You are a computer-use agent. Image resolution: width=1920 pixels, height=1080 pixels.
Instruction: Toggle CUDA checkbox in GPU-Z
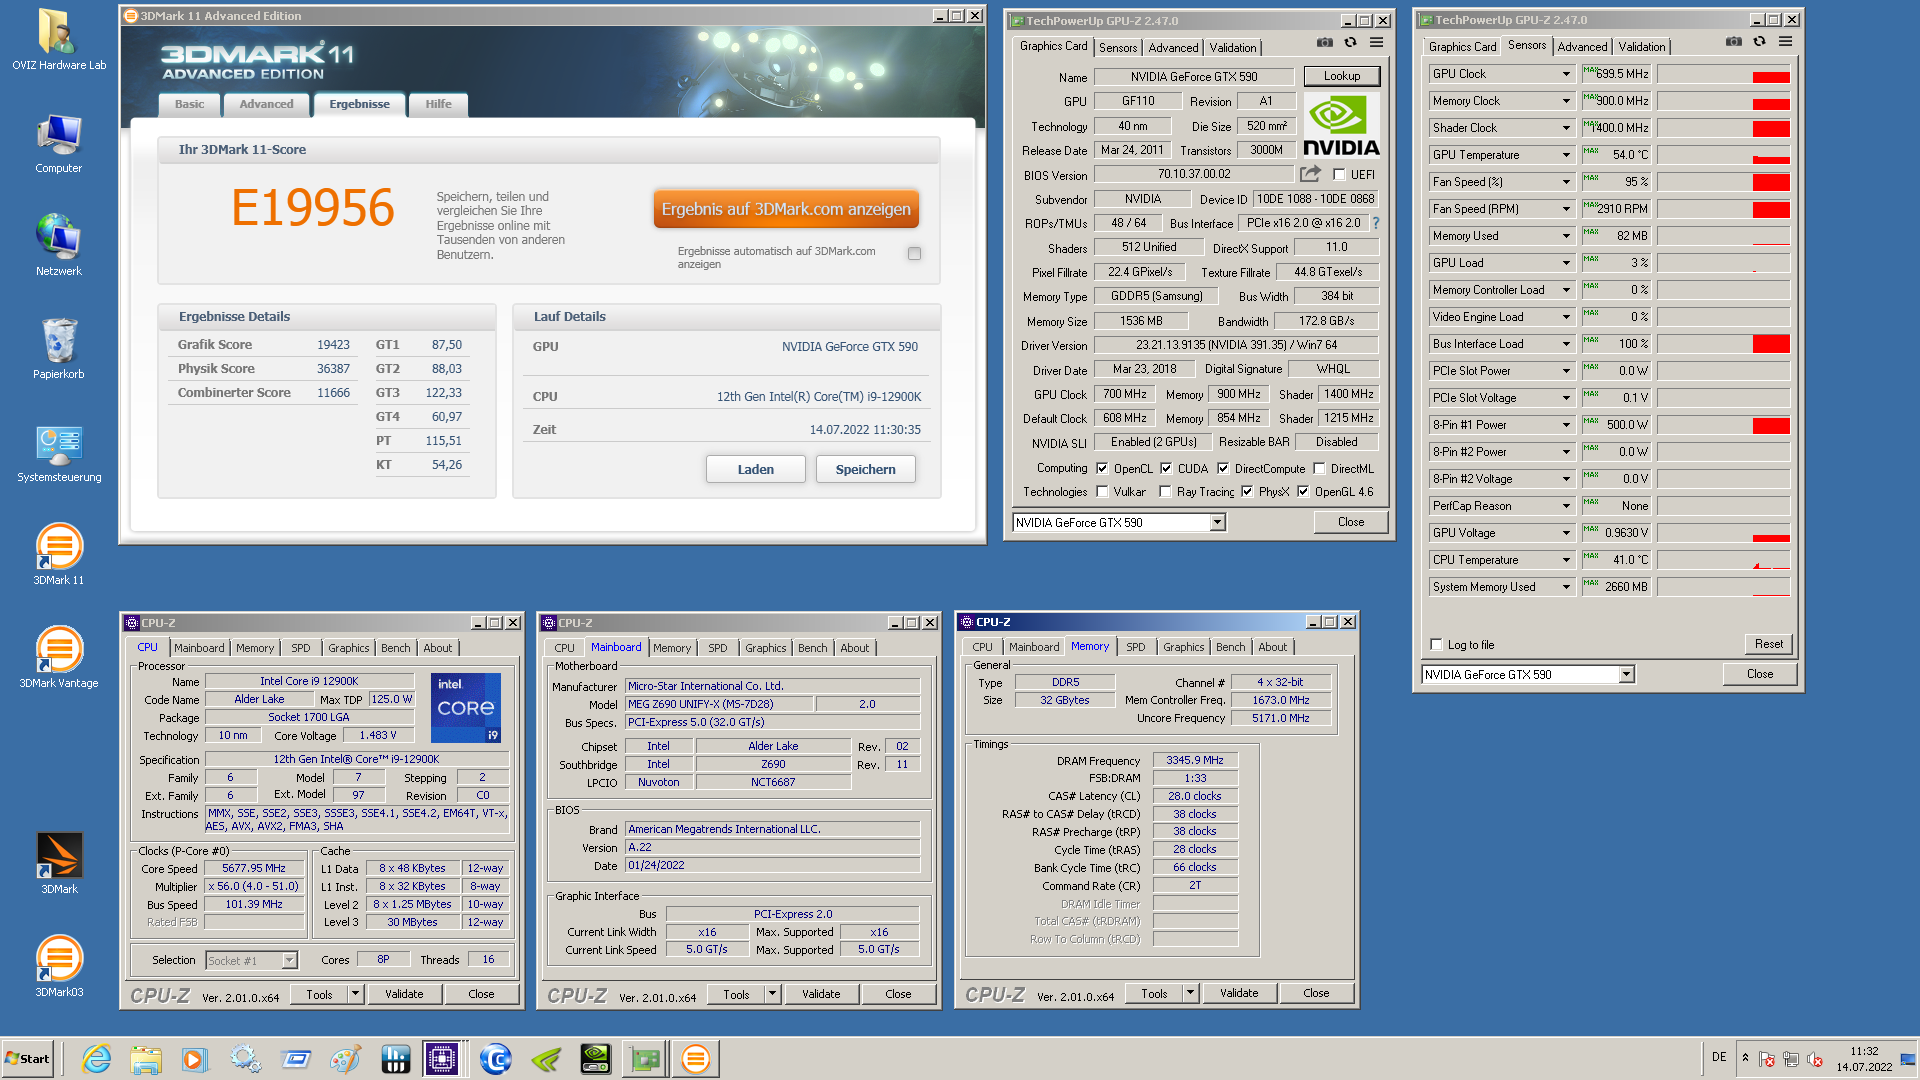(1166, 468)
